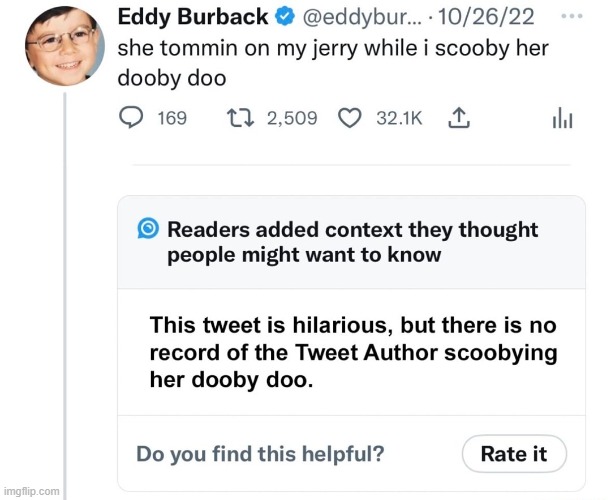Select the tweet text about scooby dooby doo
This screenshot has height=500, width=611.
click(333, 63)
